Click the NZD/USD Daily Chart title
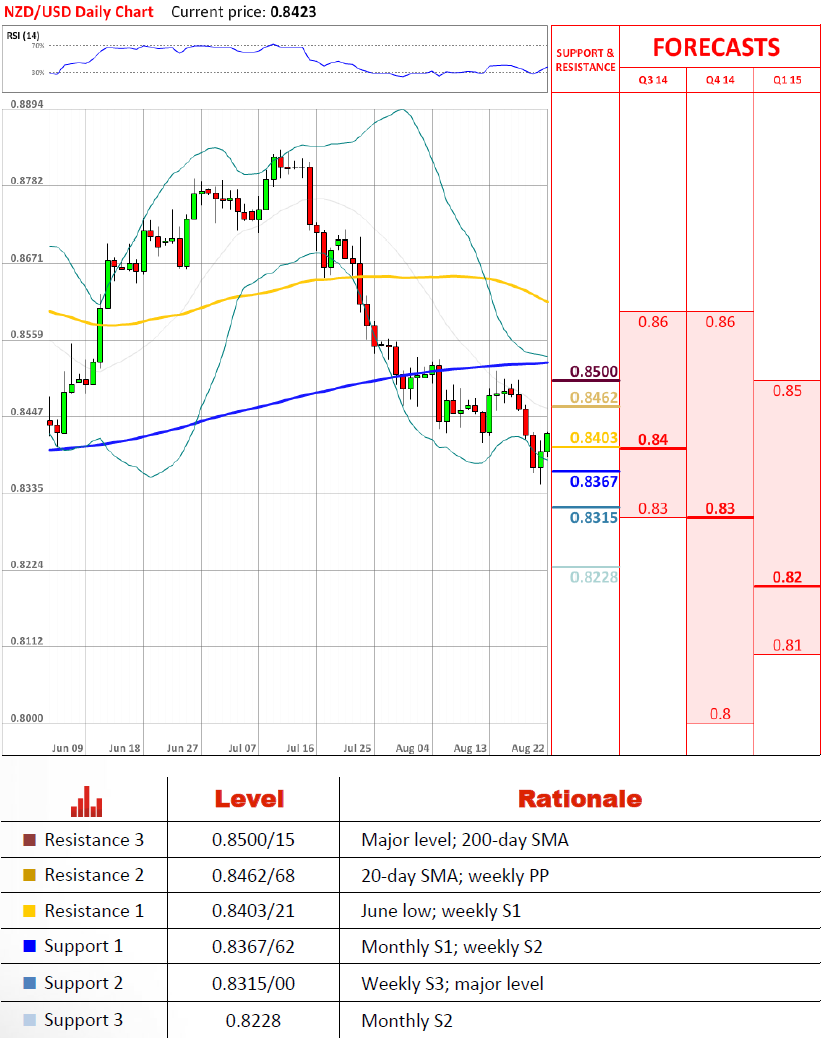 79,12
